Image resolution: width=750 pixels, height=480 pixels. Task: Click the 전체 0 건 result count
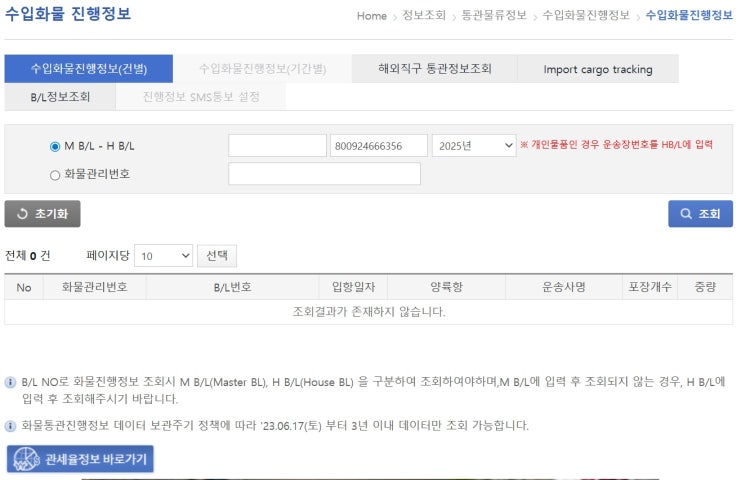pos(28,256)
